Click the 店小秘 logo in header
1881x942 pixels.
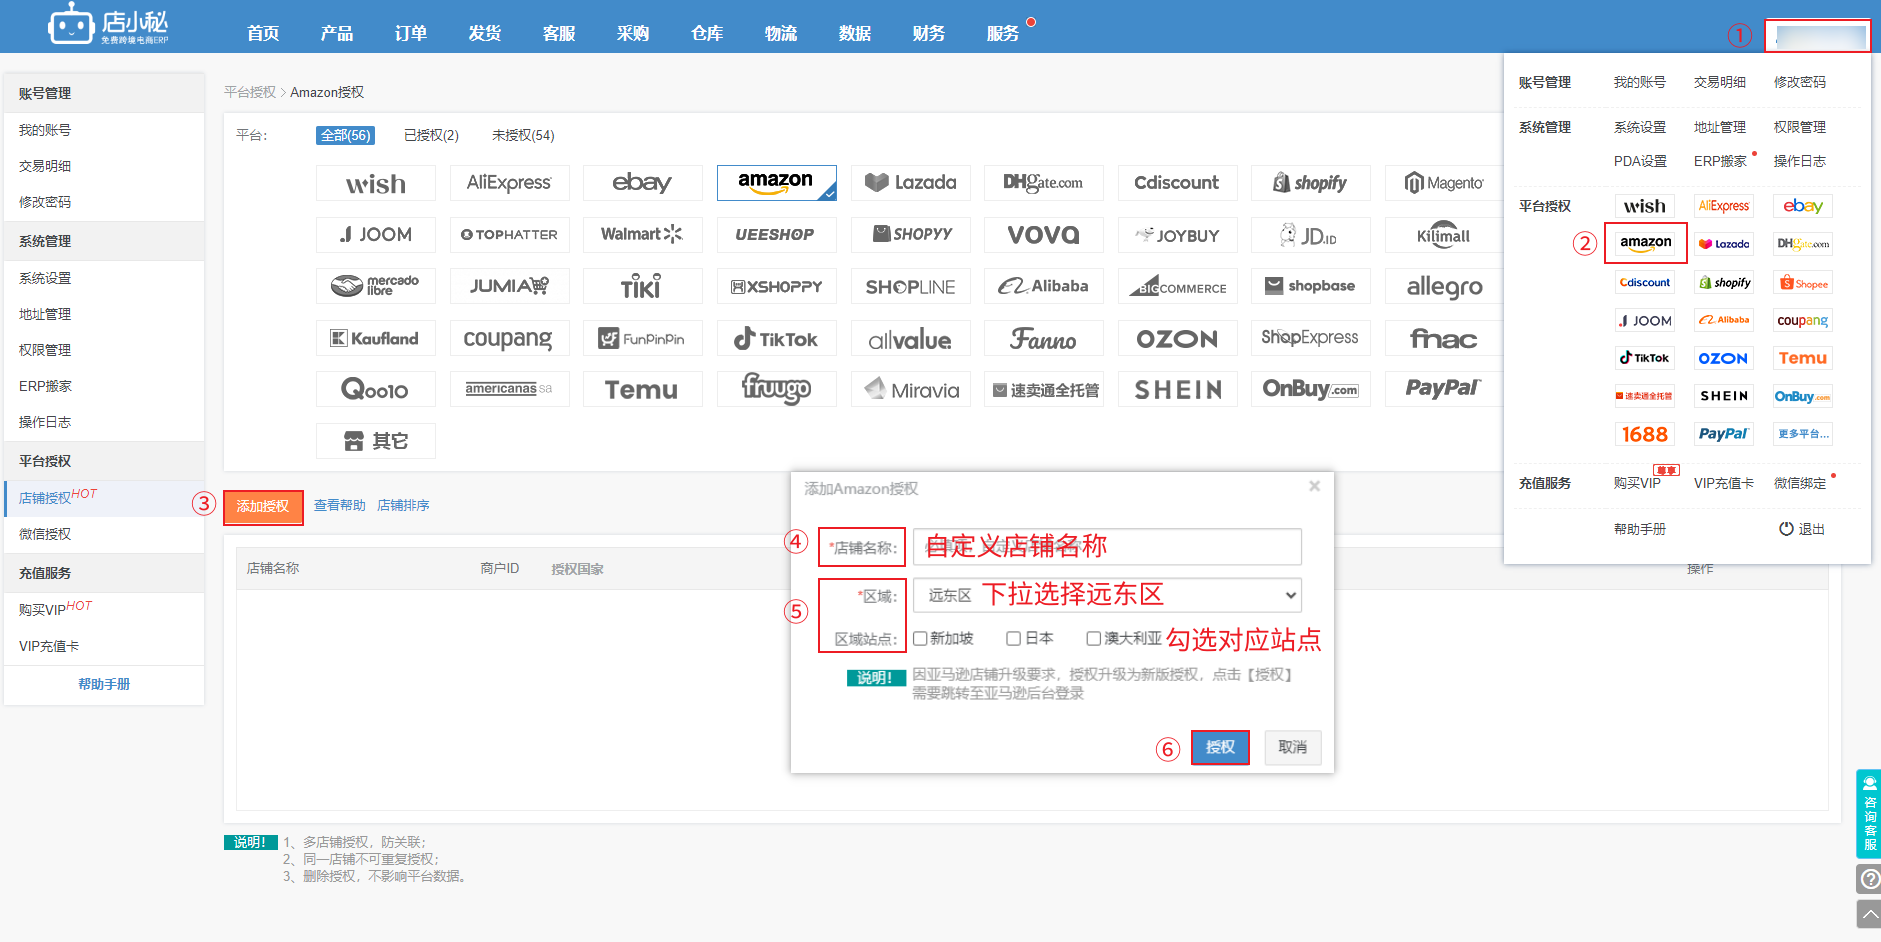(x=109, y=25)
